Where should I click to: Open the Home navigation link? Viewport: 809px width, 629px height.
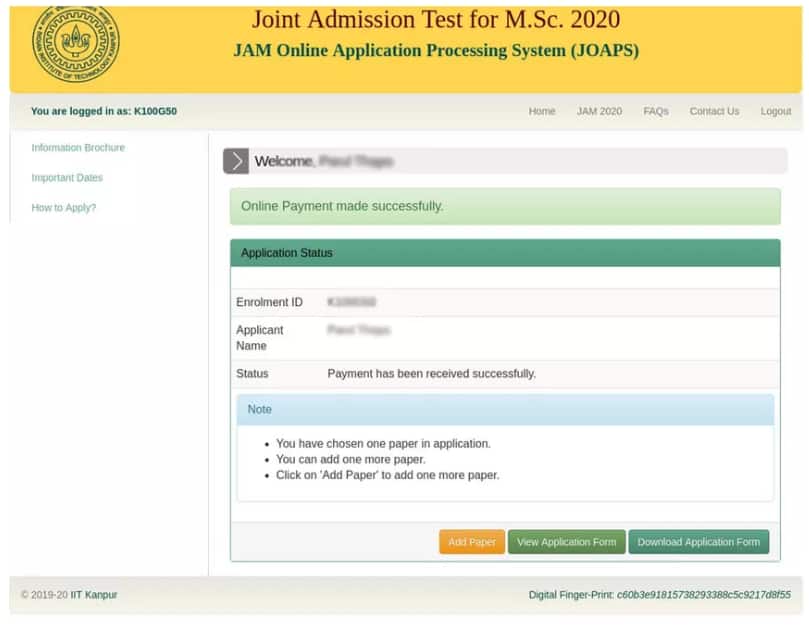541,111
